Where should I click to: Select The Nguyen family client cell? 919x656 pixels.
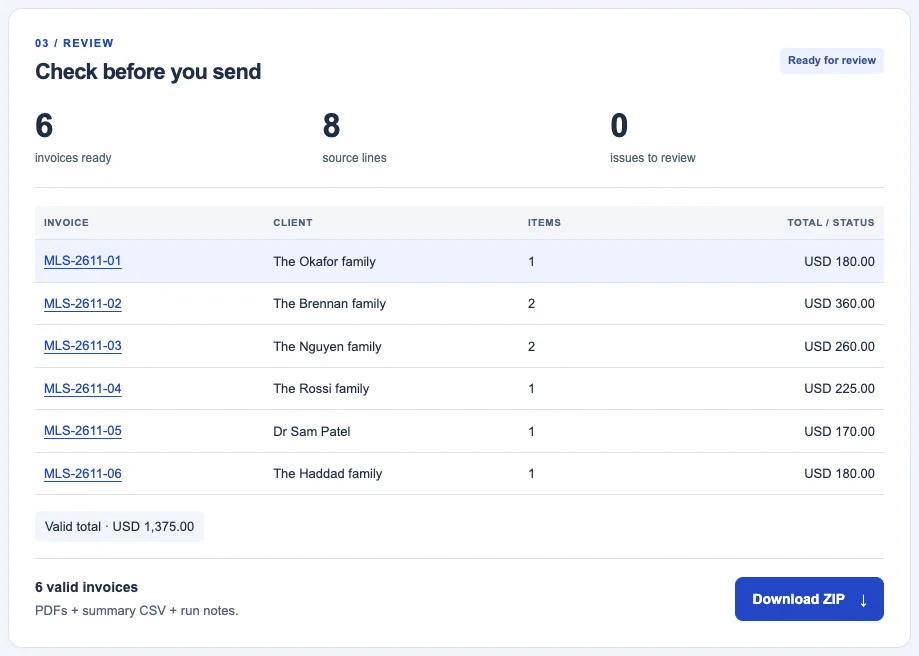coord(327,346)
